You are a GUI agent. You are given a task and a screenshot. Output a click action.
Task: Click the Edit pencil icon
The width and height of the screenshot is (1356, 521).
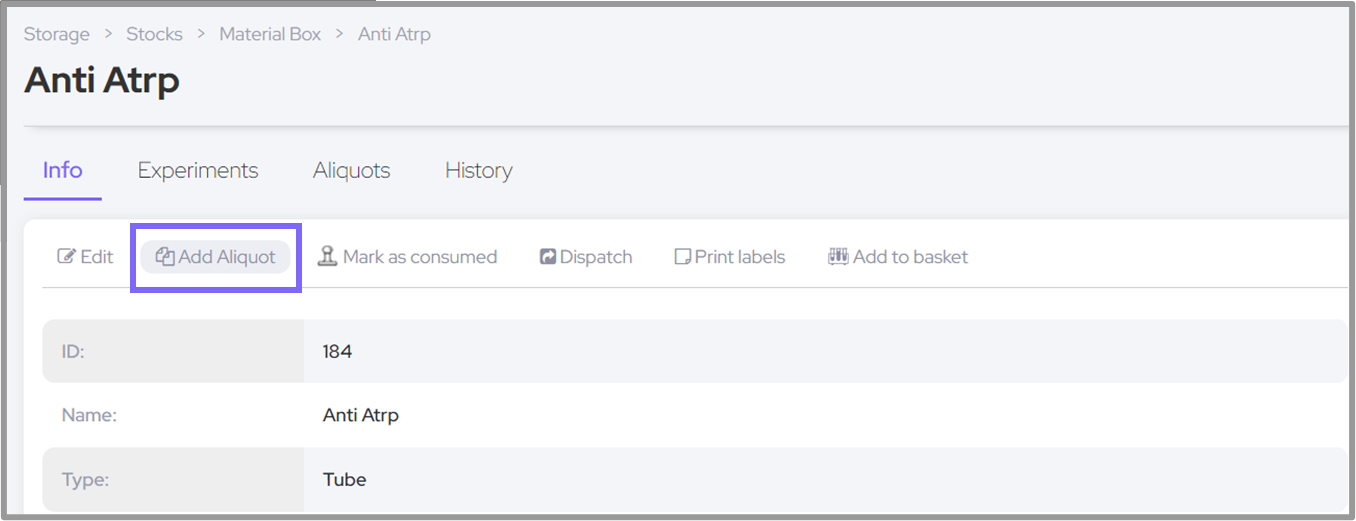pyautogui.click(x=67, y=257)
